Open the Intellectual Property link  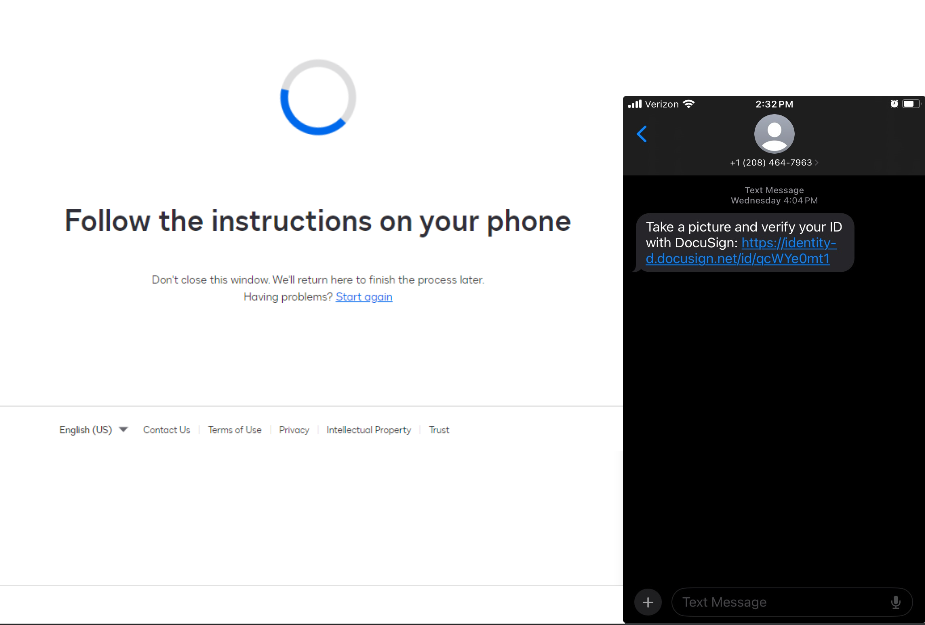coord(368,430)
